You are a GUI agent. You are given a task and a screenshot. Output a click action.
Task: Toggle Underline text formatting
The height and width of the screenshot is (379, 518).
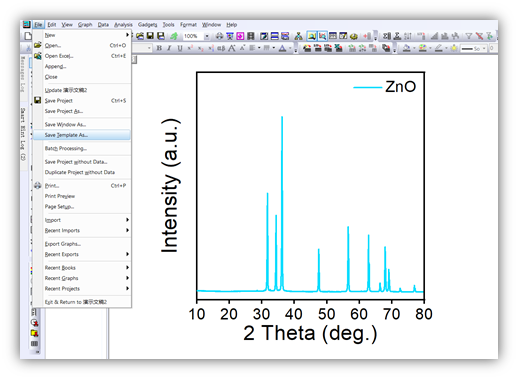180,48
